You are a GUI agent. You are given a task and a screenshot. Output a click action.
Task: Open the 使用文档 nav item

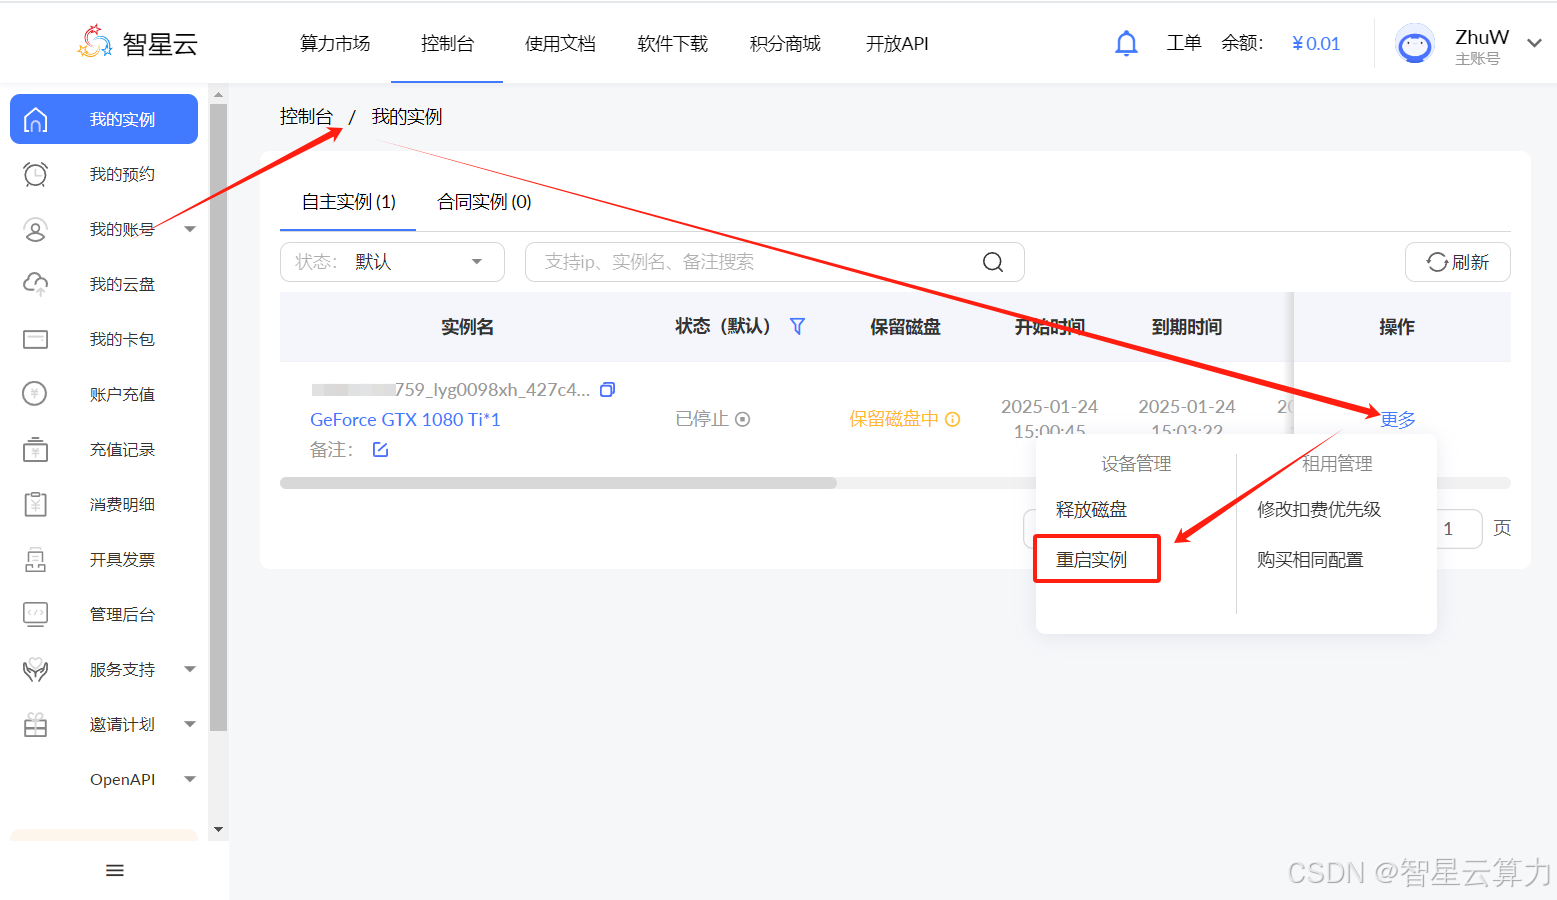point(560,44)
